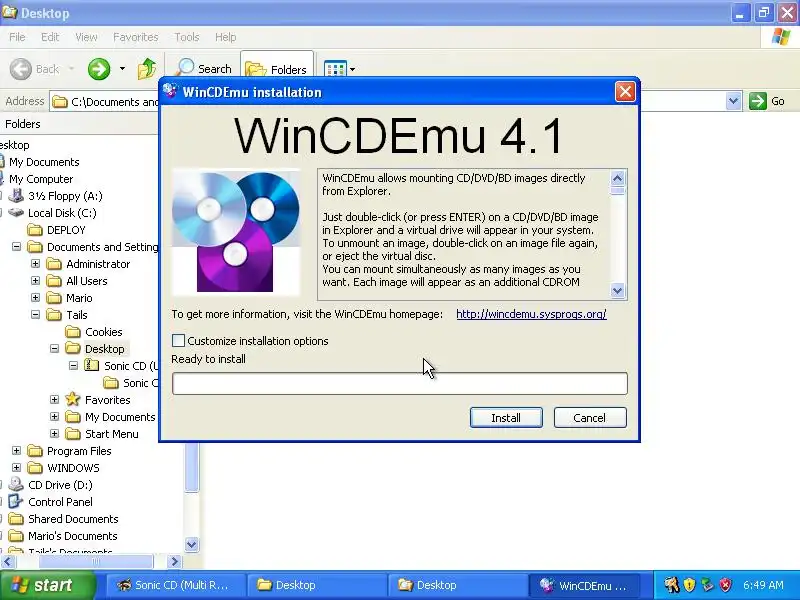The height and width of the screenshot is (600, 800).
Task: Expand Favorites in folder tree
Action: (x=54, y=399)
